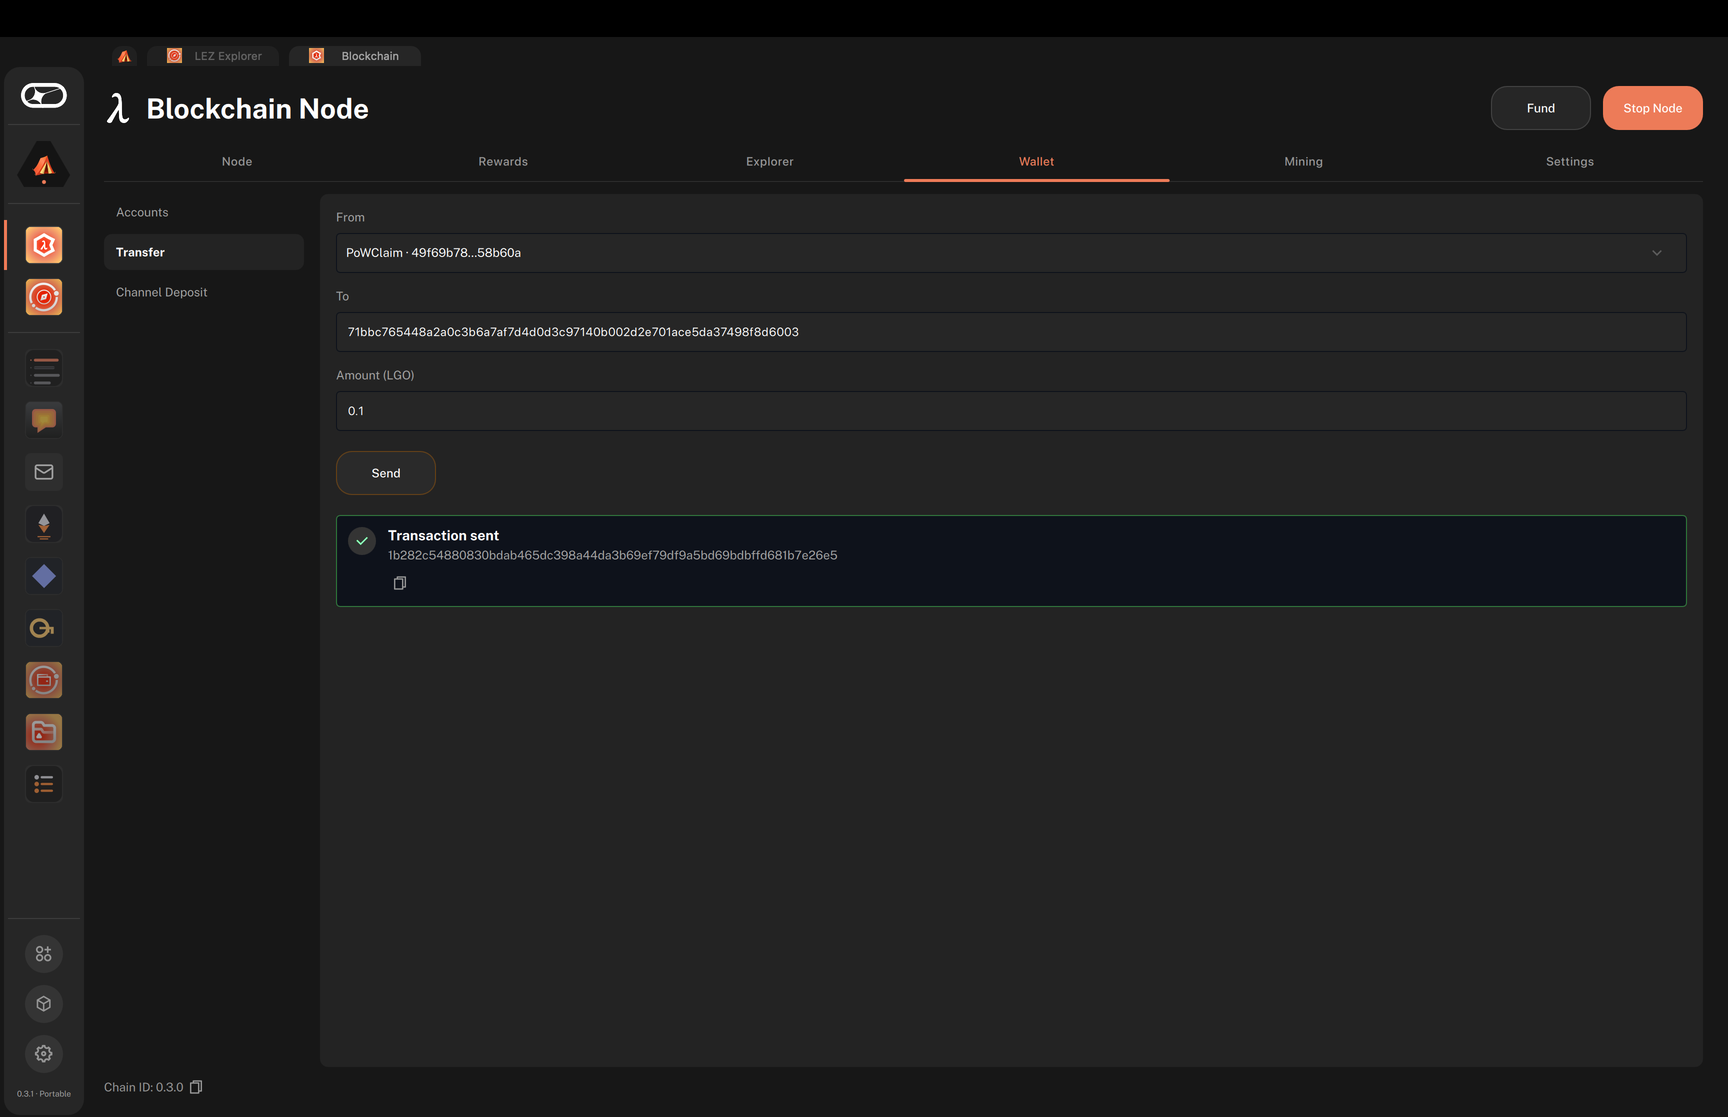Click the 0.3.1 Portable version label
Image resolution: width=1728 pixels, height=1117 pixels.
[x=44, y=1094]
